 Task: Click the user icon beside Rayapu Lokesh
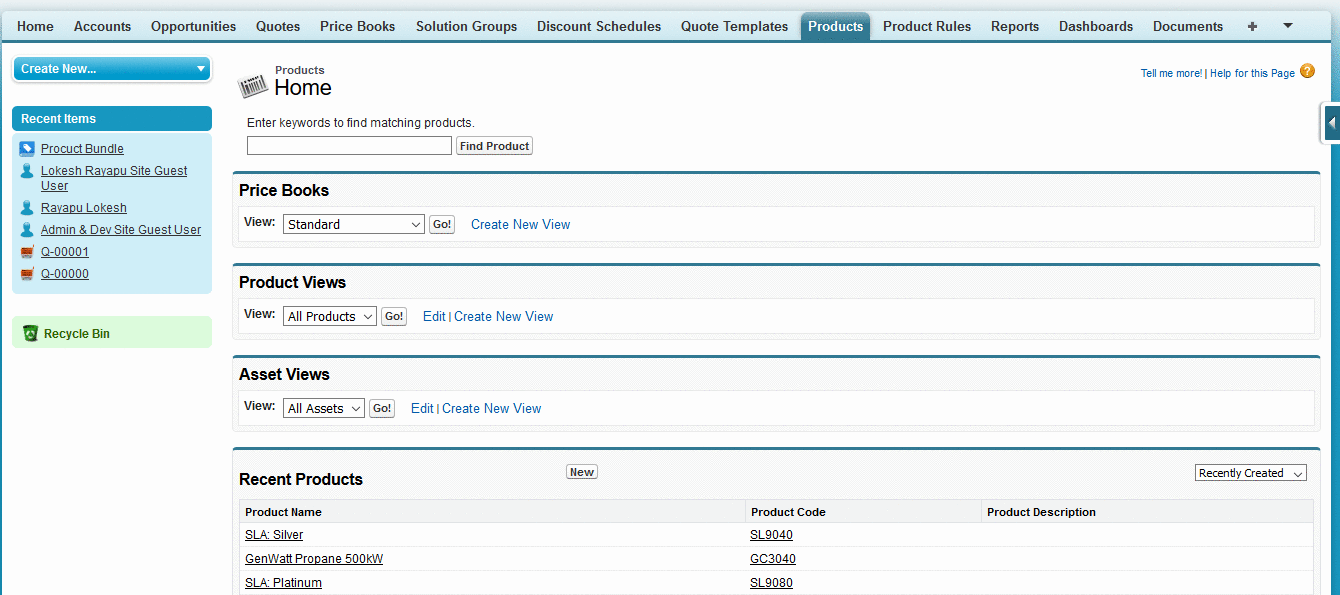click(x=27, y=208)
